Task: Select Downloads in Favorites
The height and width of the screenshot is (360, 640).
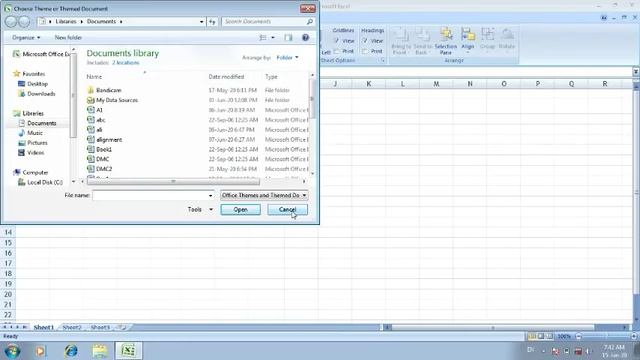Action: pyautogui.click(x=36, y=93)
